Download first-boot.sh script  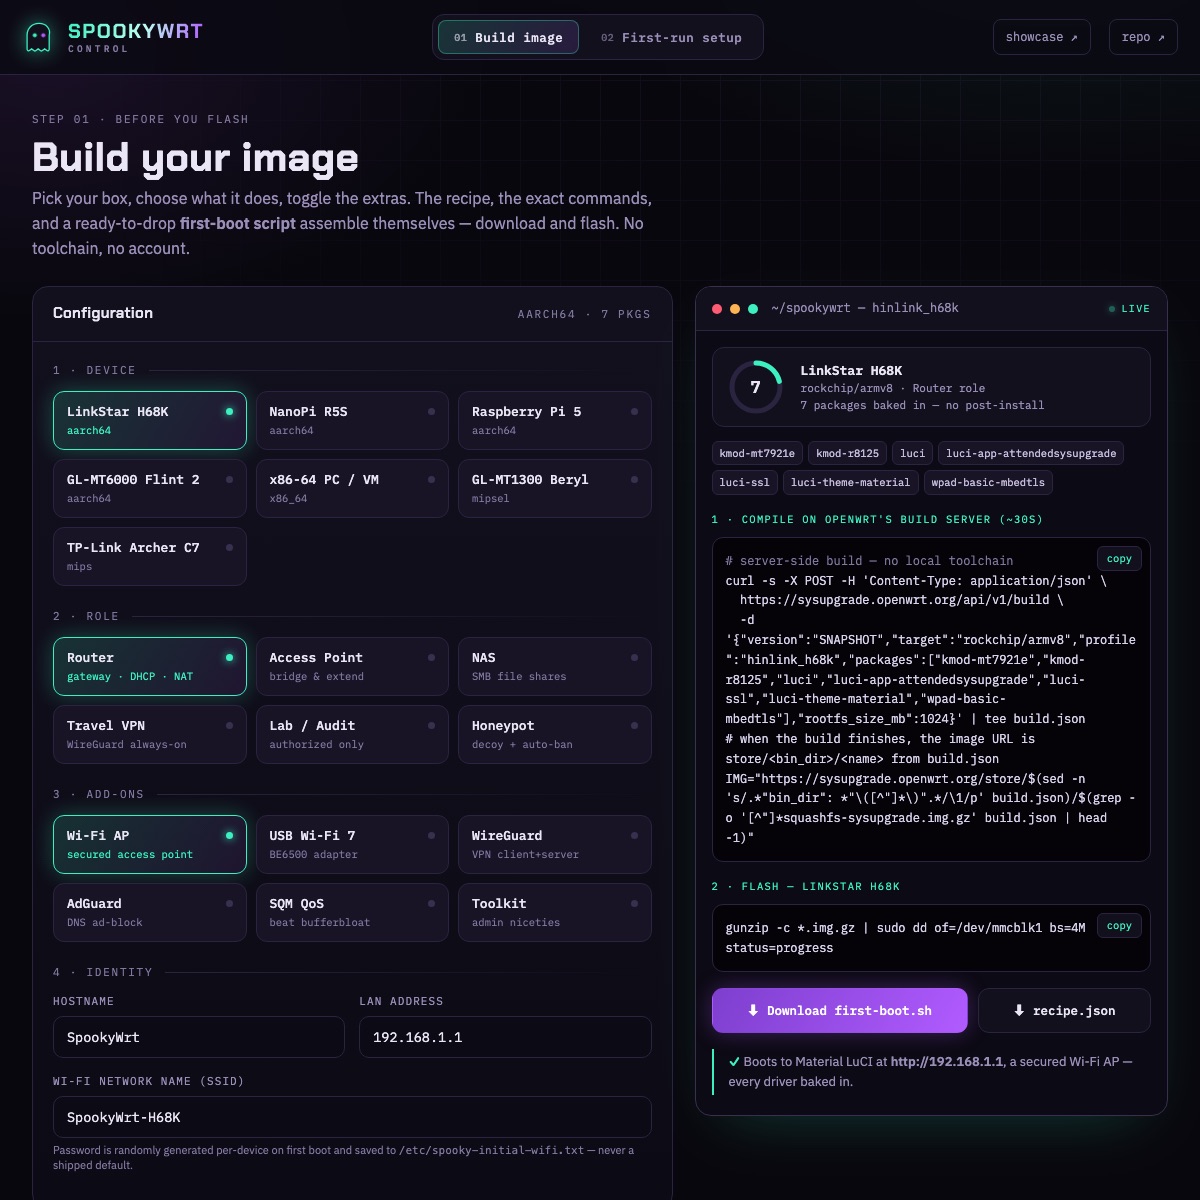[x=840, y=1010]
